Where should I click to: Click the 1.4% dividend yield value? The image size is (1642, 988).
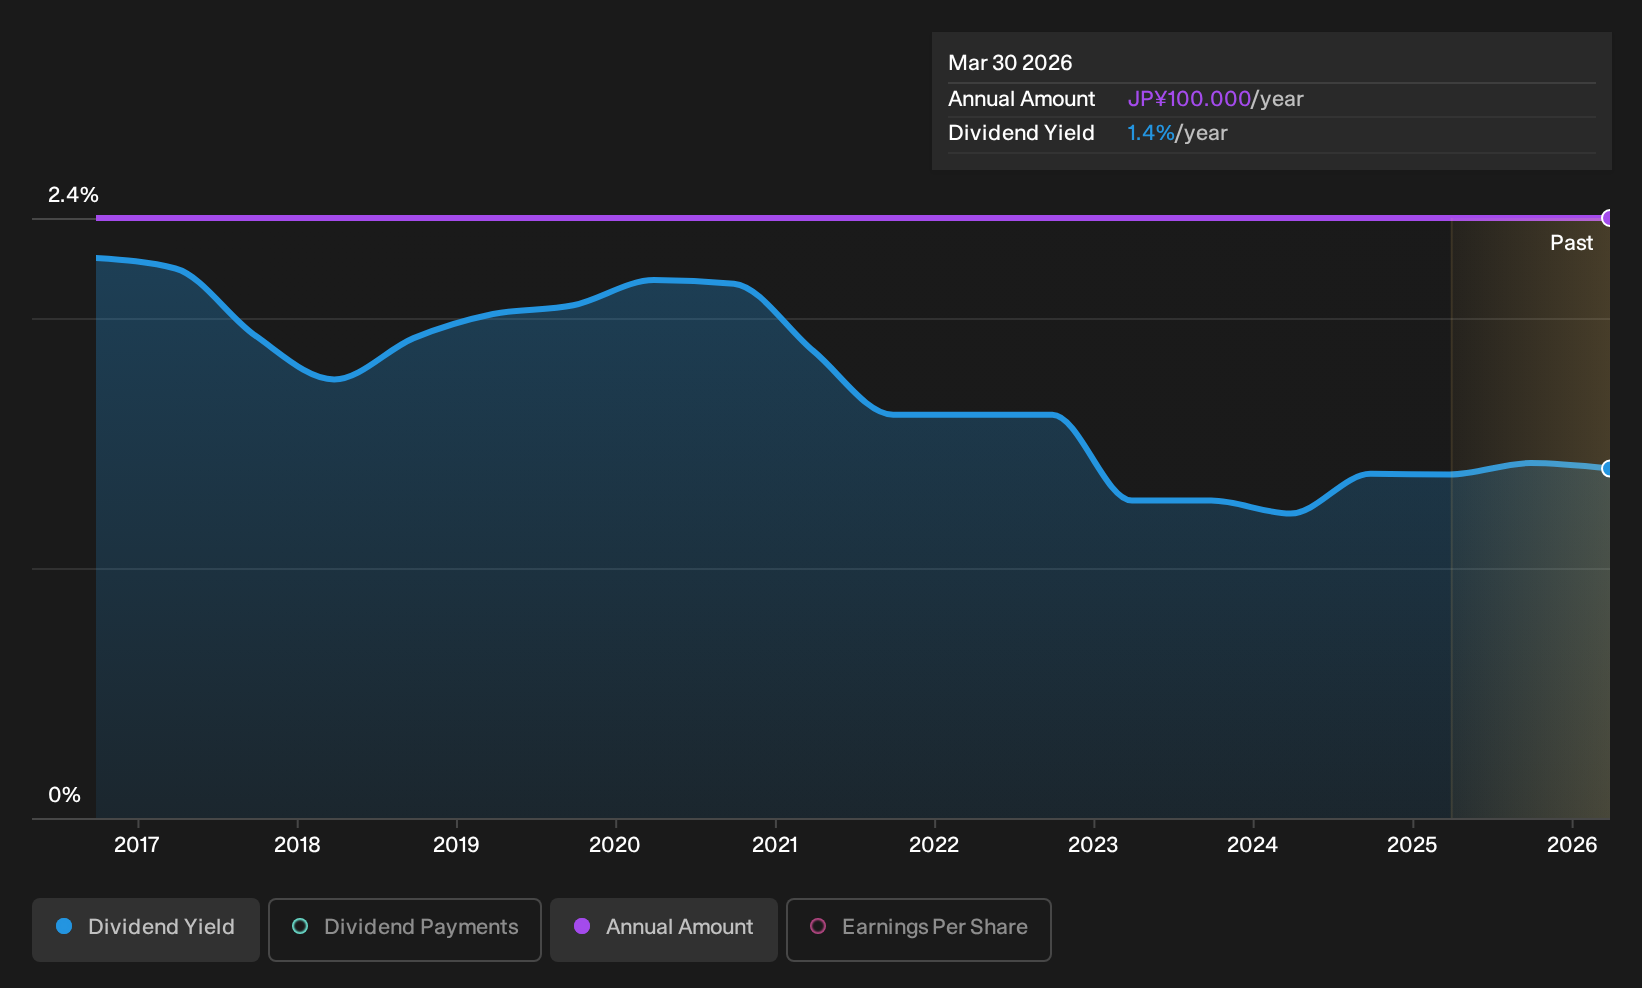coord(1151,133)
